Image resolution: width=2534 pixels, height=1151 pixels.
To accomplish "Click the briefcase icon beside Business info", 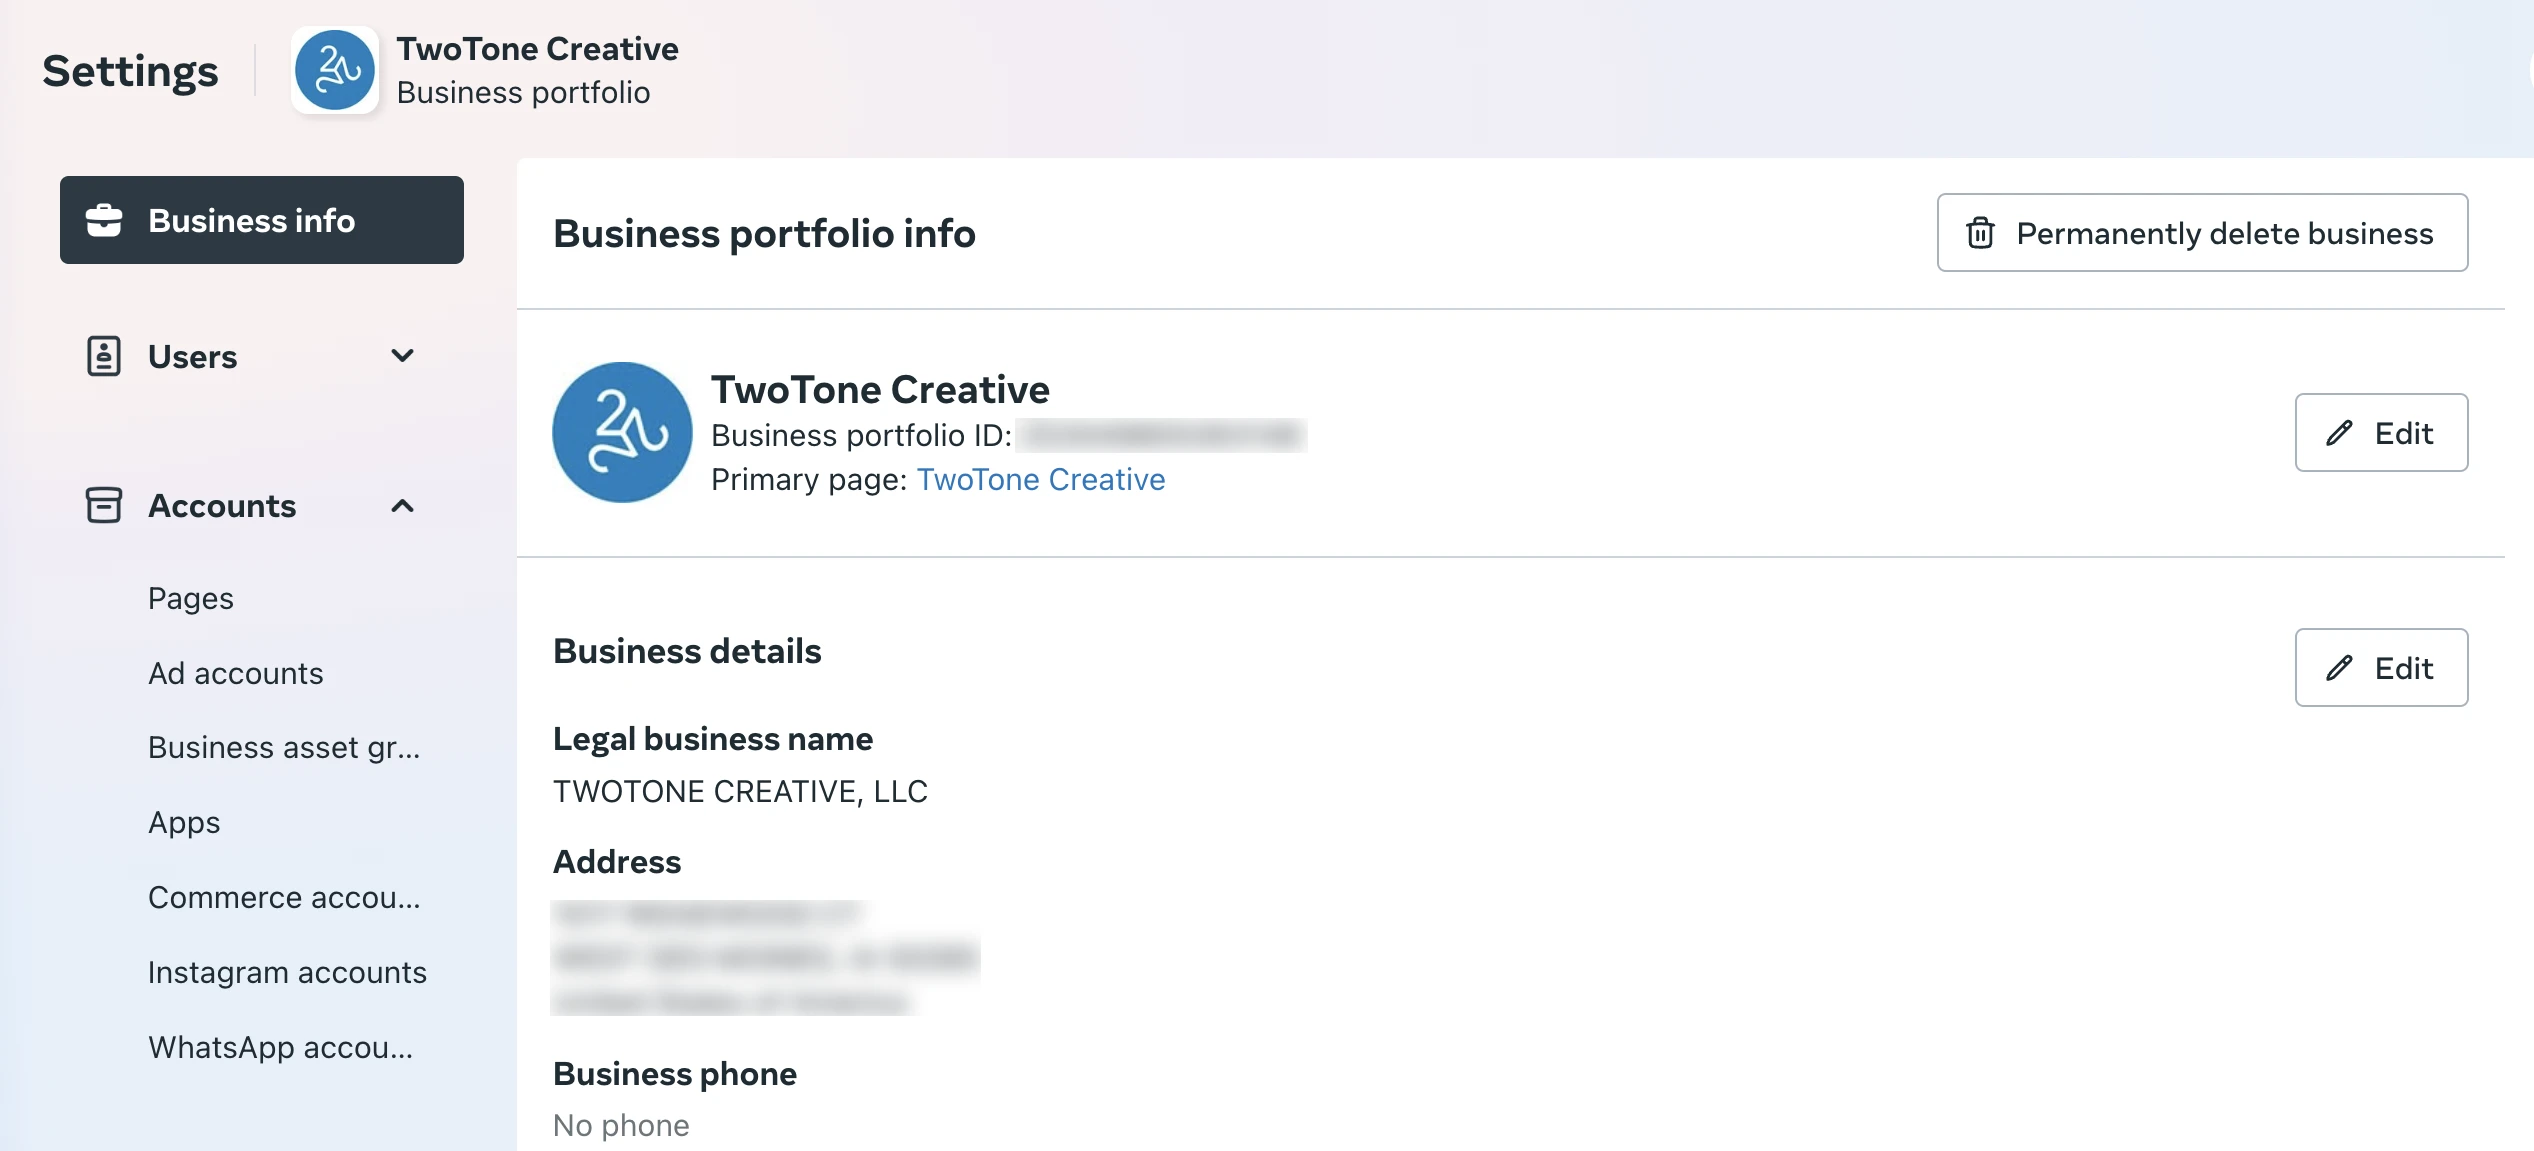I will [x=104, y=220].
